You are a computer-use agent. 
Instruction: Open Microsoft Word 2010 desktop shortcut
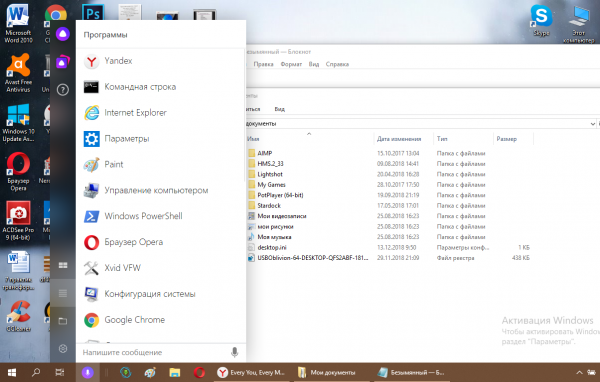click(18, 23)
